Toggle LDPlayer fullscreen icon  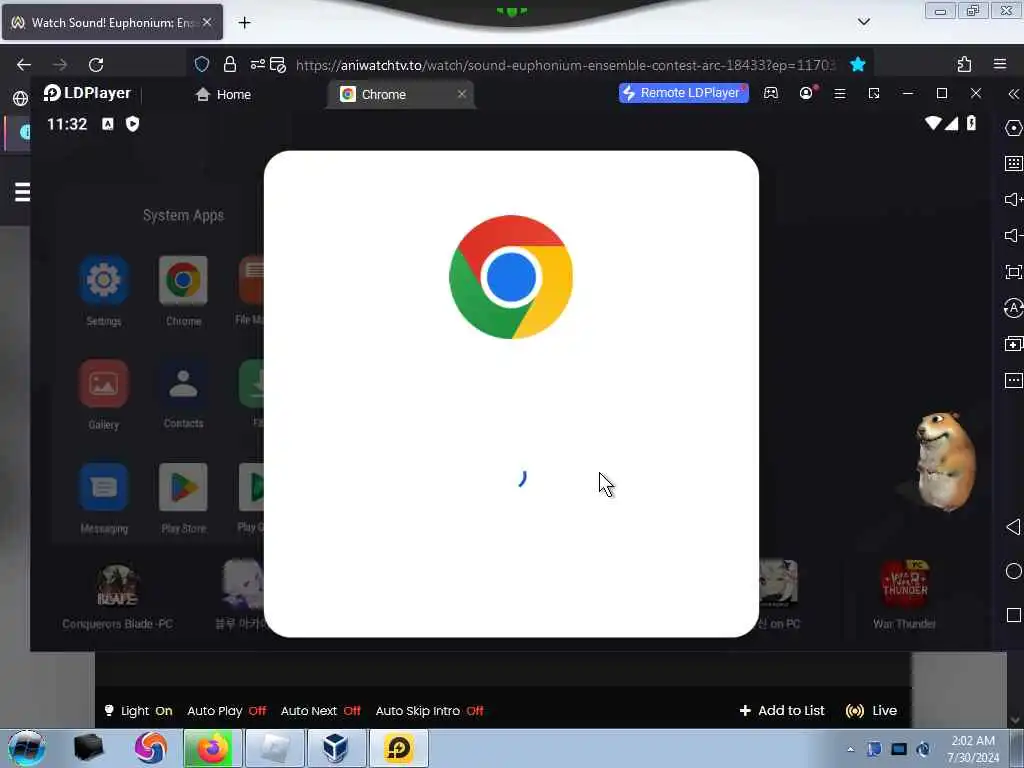coord(1013,272)
